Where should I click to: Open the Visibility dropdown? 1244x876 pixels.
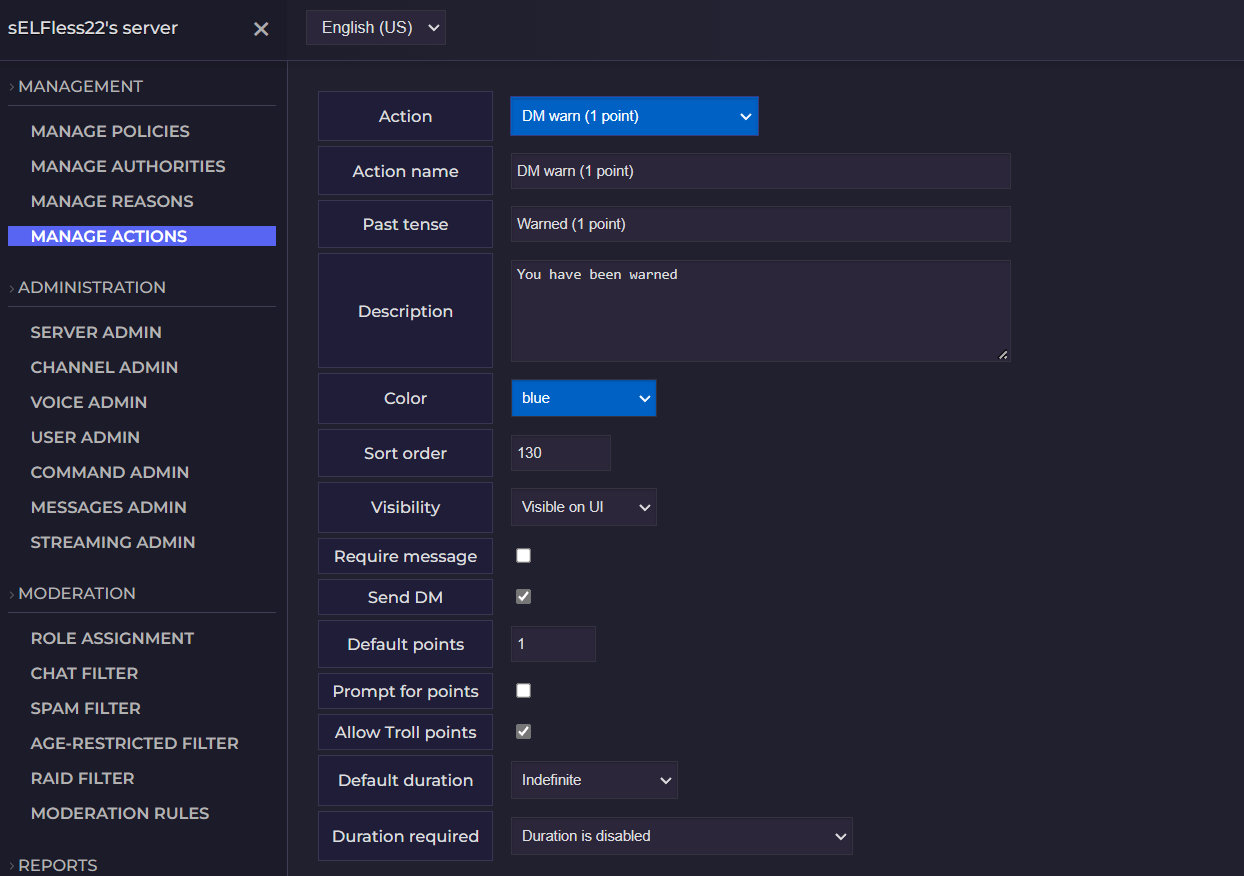[583, 507]
